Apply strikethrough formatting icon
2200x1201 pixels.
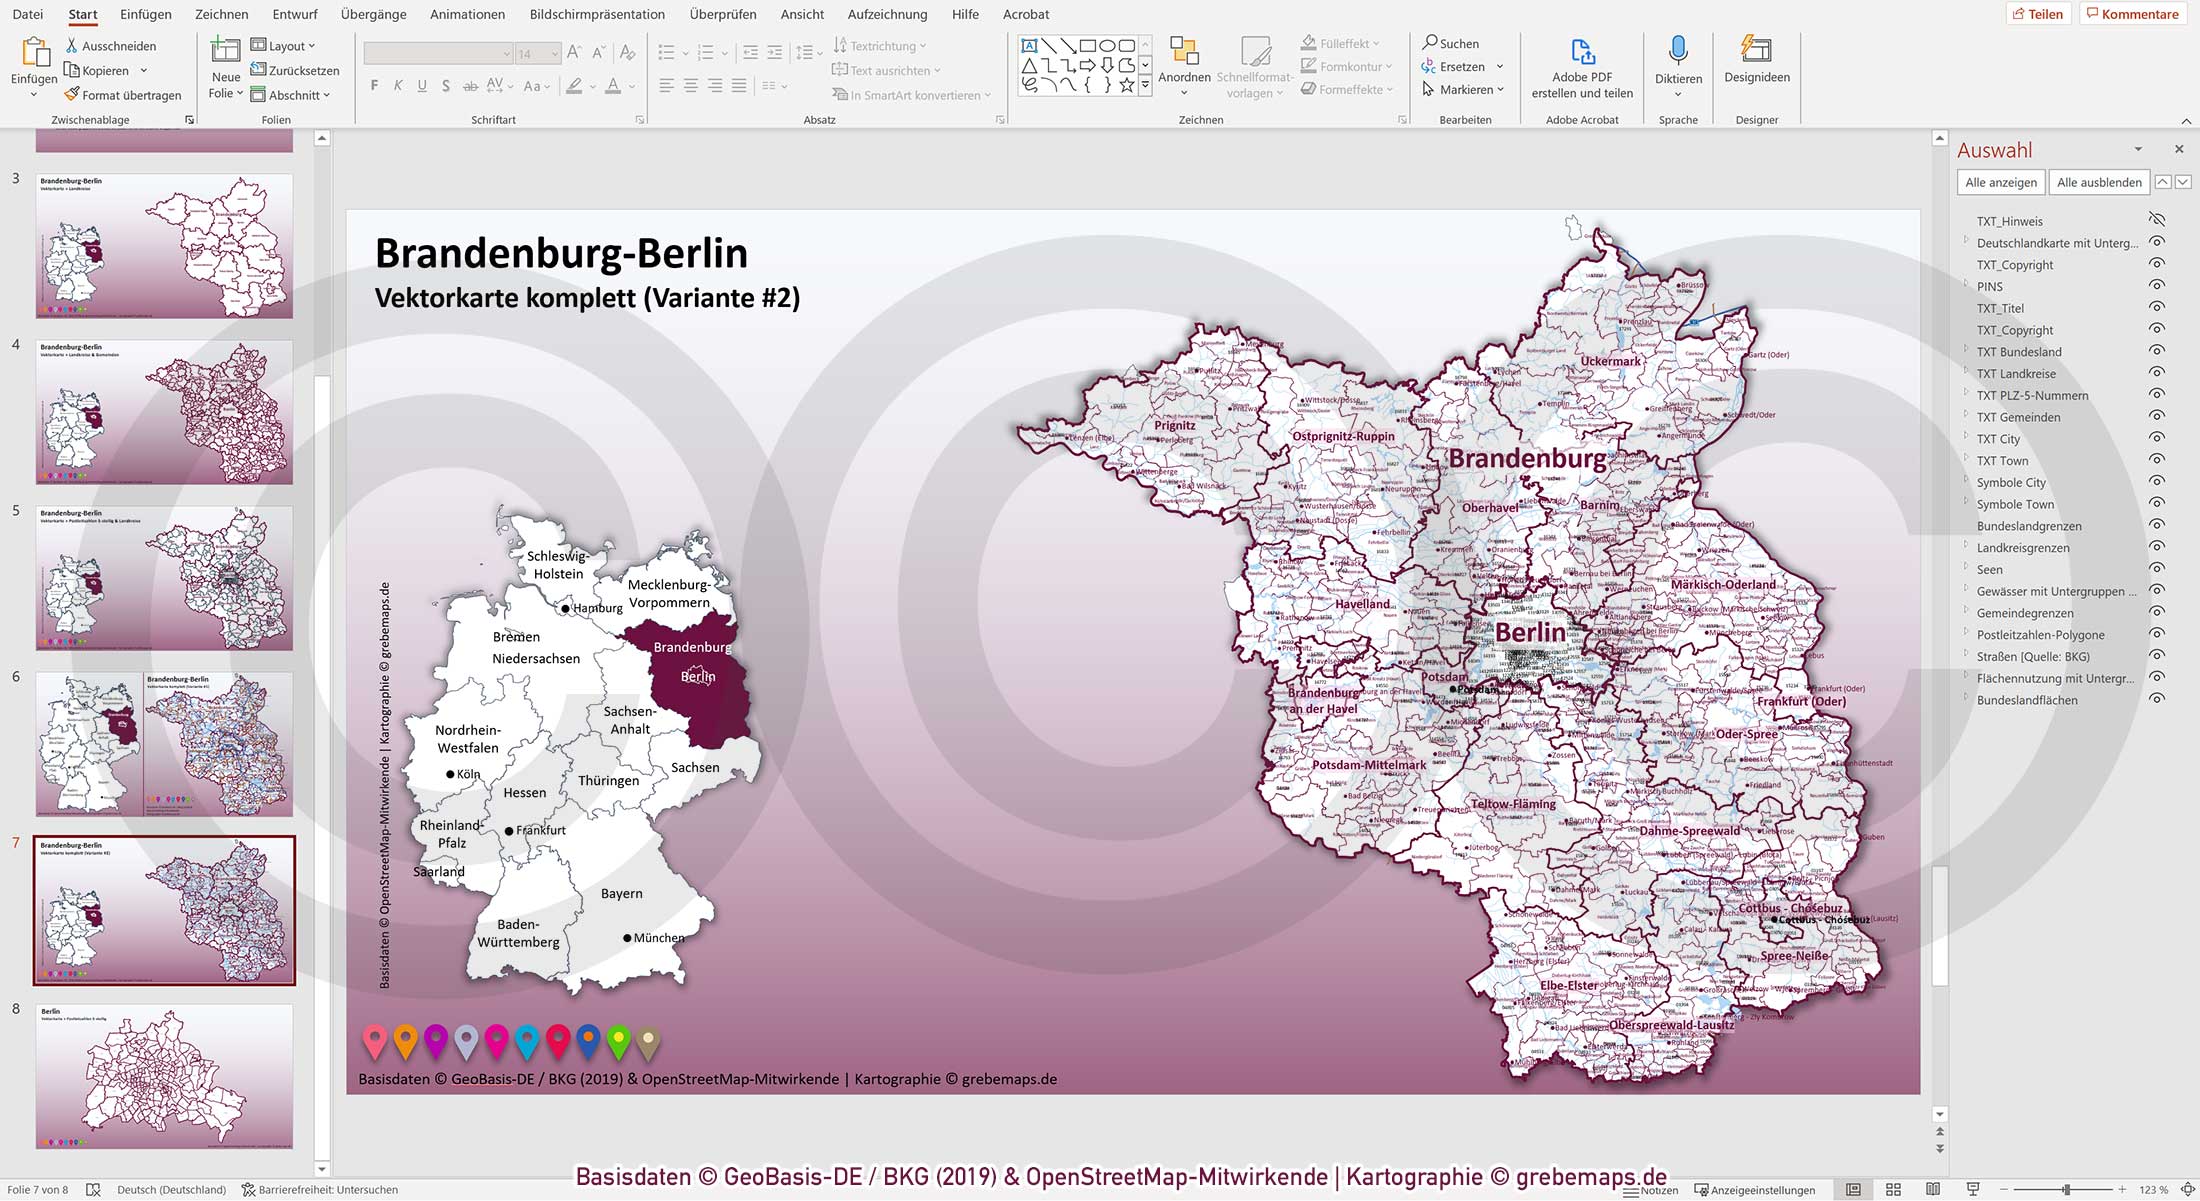(470, 86)
